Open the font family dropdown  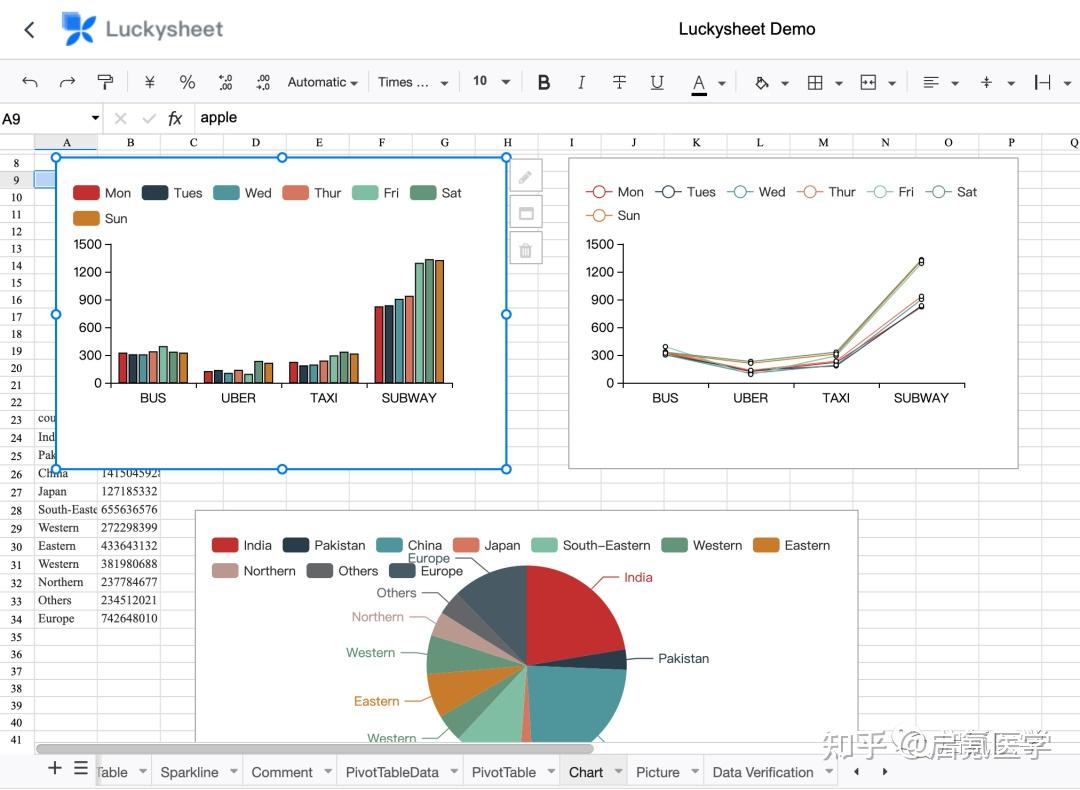coord(410,82)
